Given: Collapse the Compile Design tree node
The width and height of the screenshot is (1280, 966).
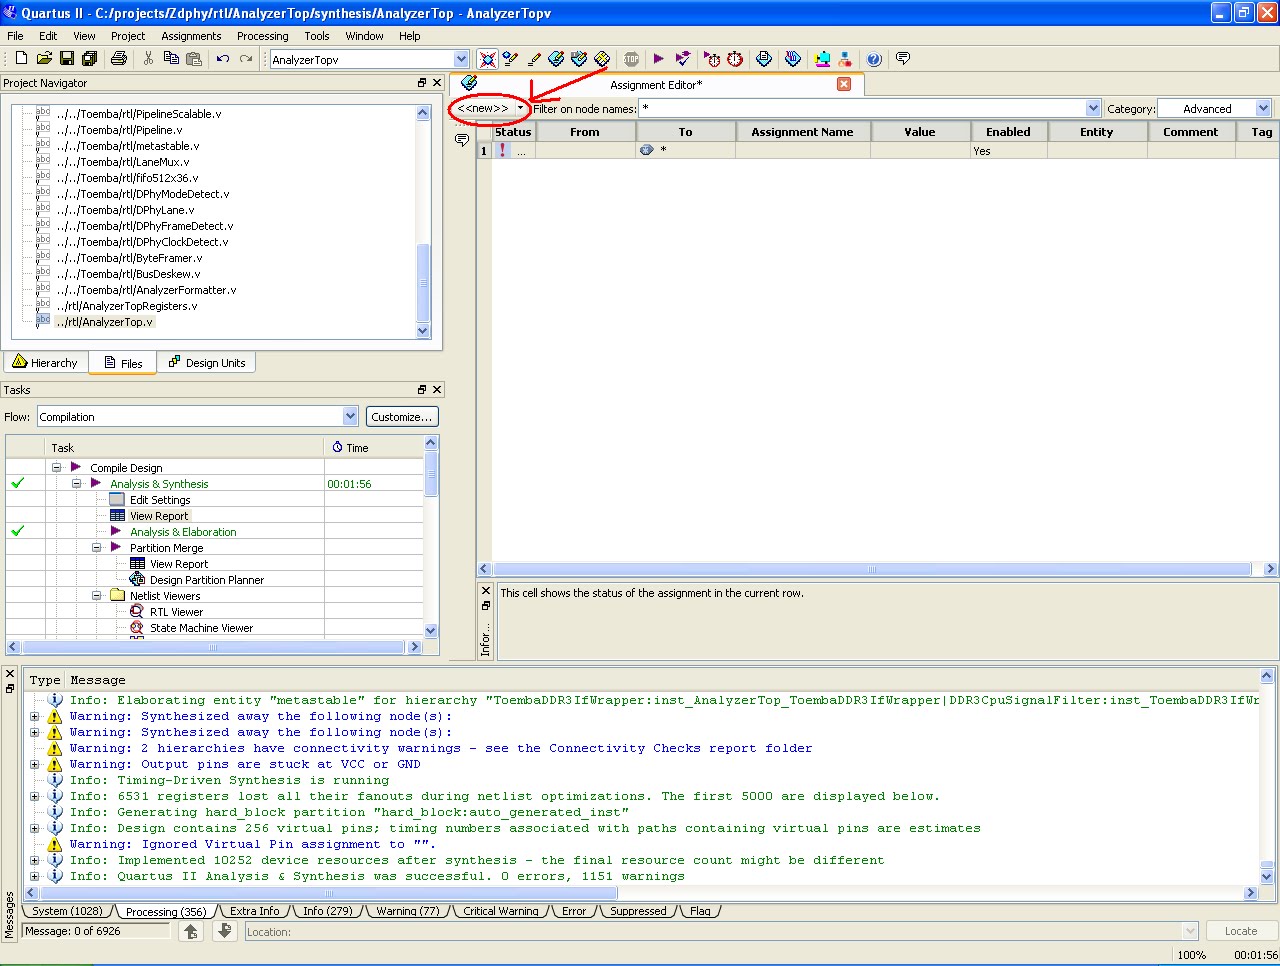Looking at the screenshot, I should pos(57,468).
